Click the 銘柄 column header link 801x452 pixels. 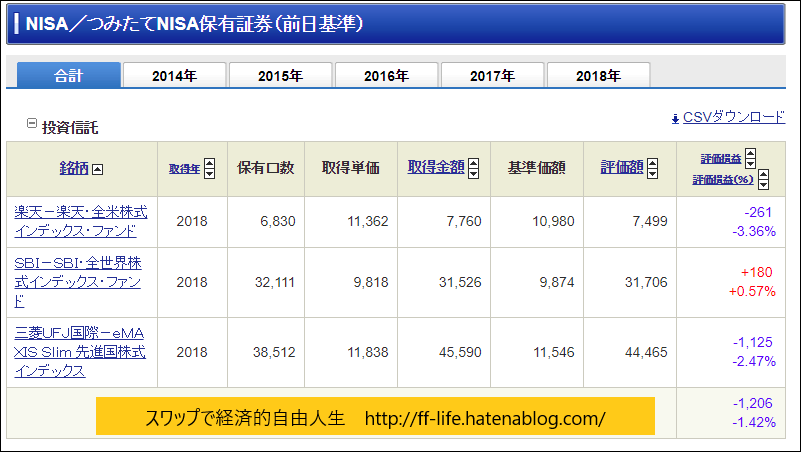(74, 168)
